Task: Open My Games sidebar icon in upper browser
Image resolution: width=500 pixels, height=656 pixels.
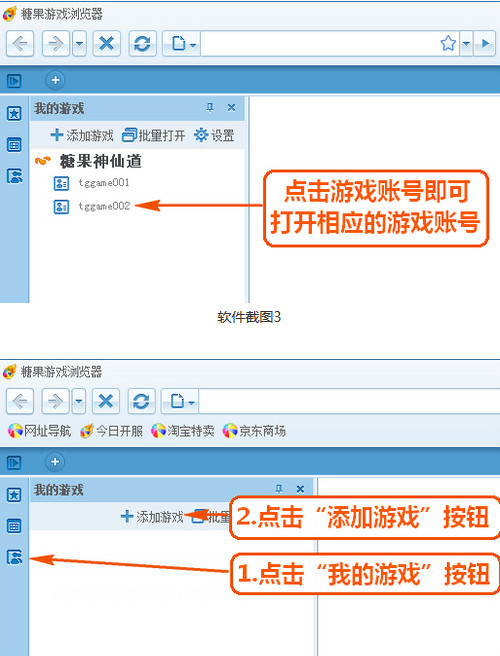Action: coord(14,176)
